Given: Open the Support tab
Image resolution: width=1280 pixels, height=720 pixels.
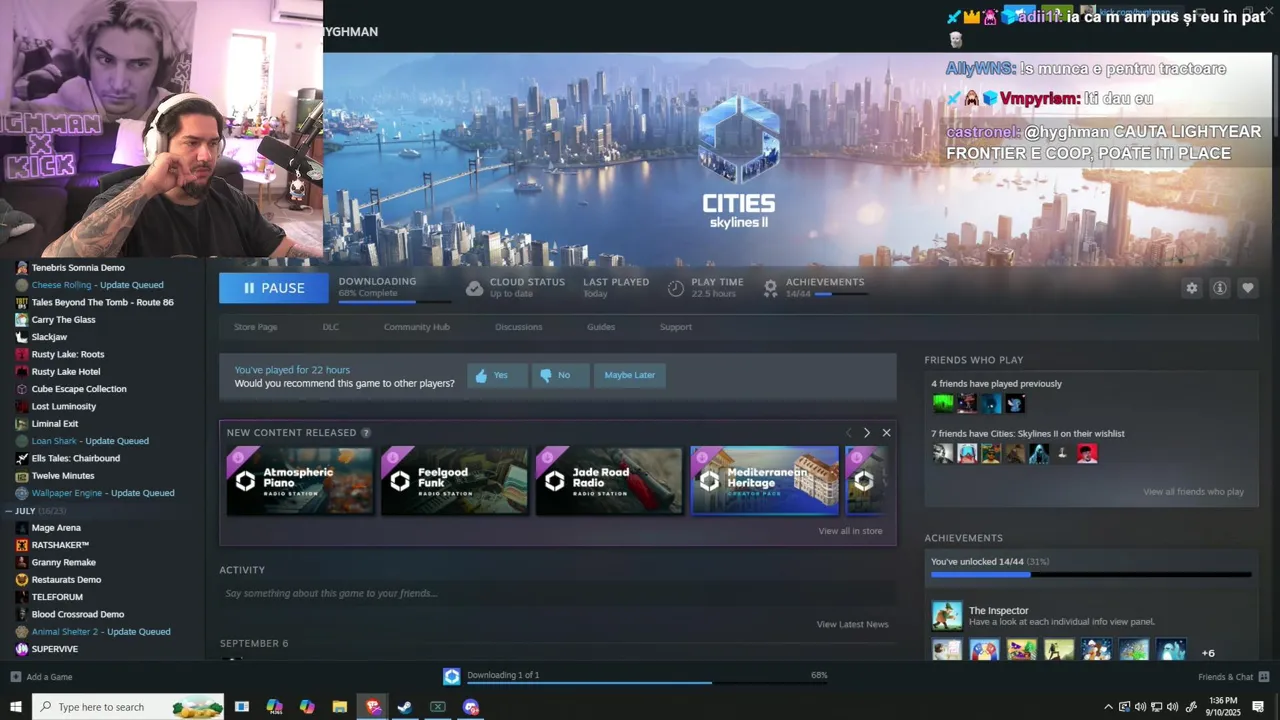Looking at the screenshot, I should tap(676, 327).
